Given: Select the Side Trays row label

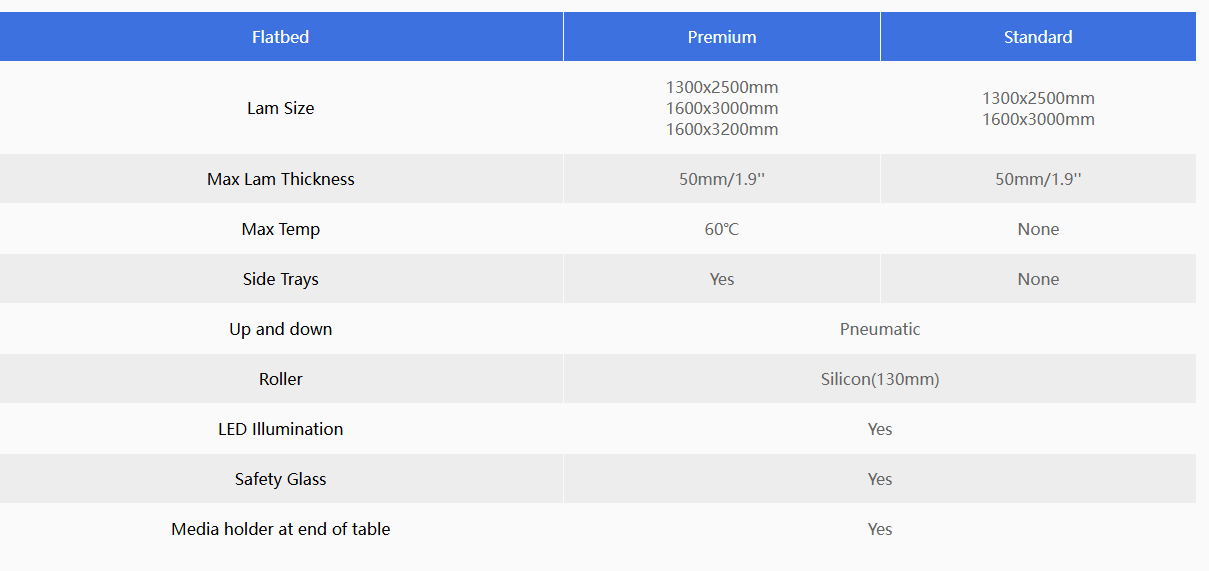Looking at the screenshot, I should pos(280,279).
